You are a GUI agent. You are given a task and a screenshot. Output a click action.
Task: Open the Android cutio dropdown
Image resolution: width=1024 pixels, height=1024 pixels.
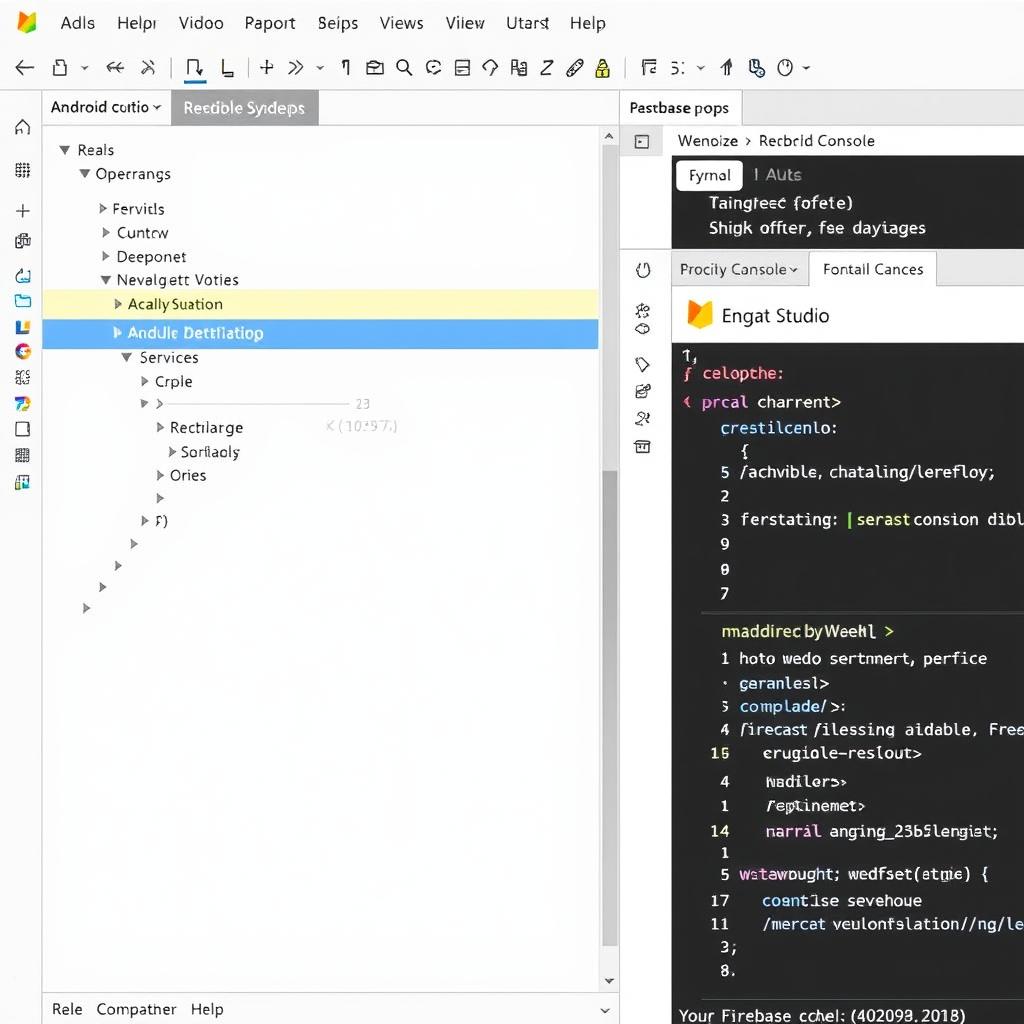tap(106, 108)
